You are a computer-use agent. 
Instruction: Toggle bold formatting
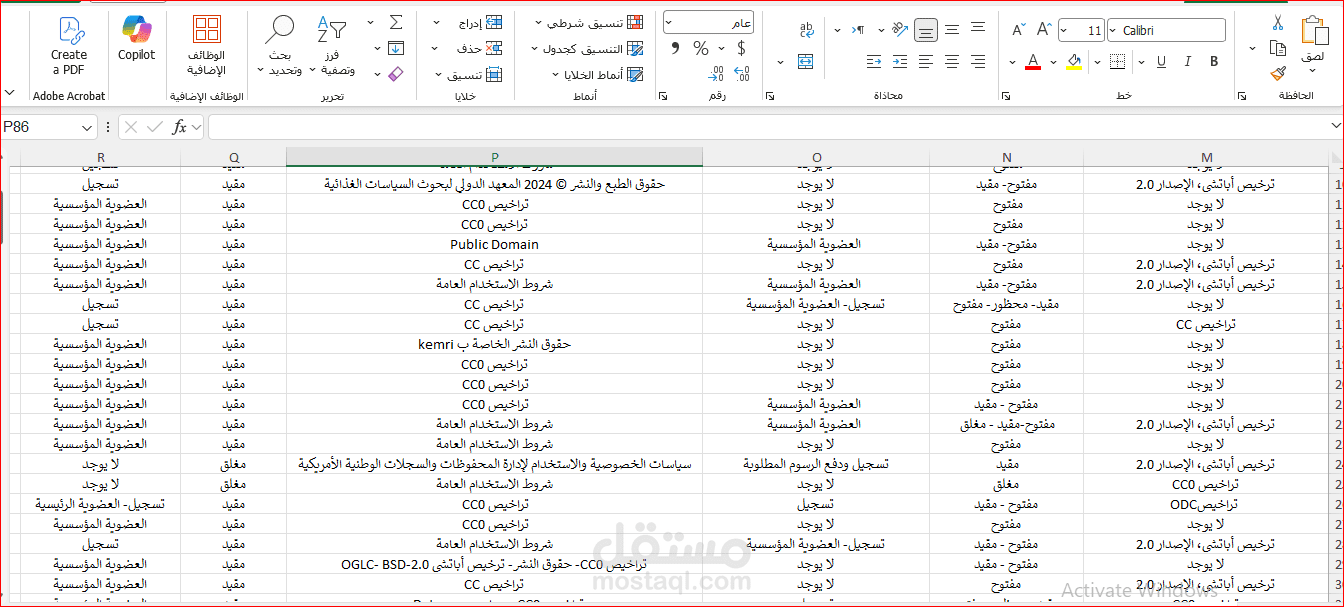tap(1214, 61)
